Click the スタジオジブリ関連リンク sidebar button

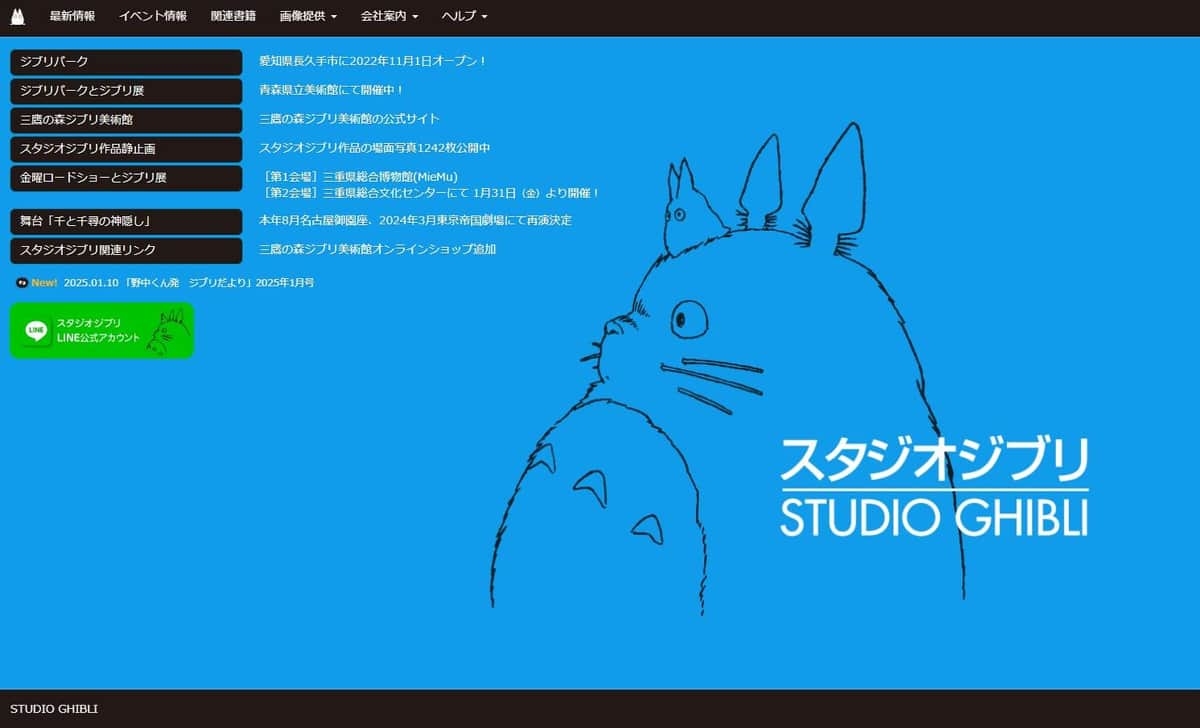click(x=126, y=250)
